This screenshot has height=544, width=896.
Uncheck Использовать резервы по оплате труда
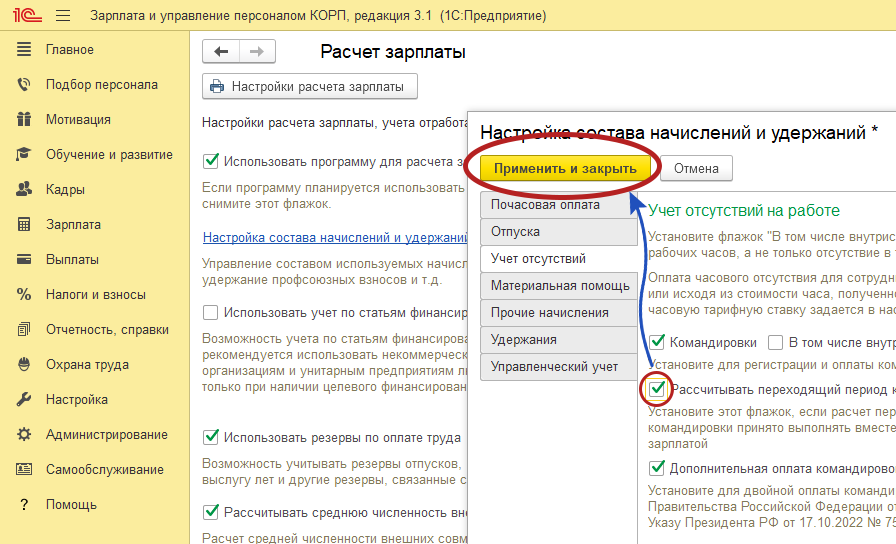click(x=211, y=437)
